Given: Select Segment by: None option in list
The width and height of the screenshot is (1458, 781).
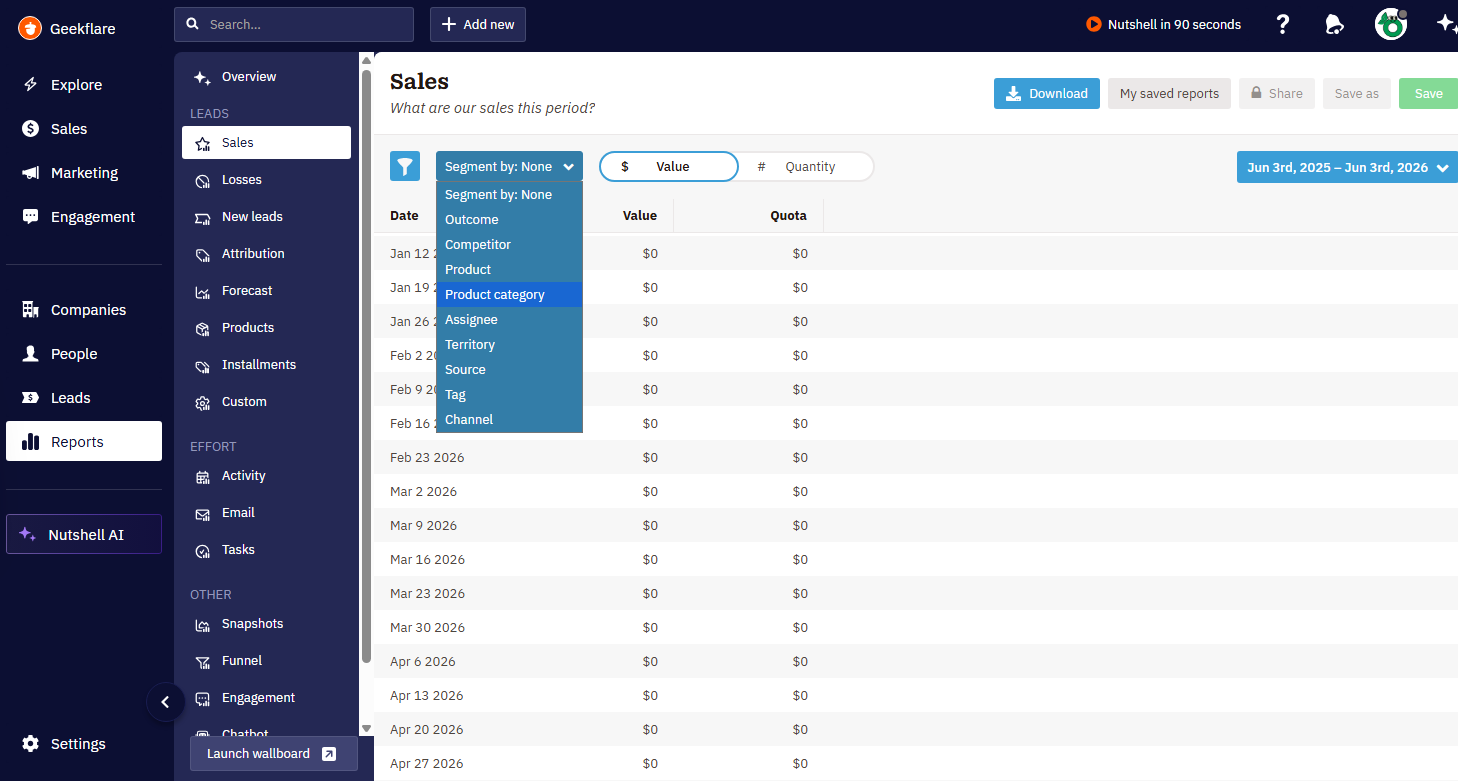Looking at the screenshot, I should click(x=509, y=195).
